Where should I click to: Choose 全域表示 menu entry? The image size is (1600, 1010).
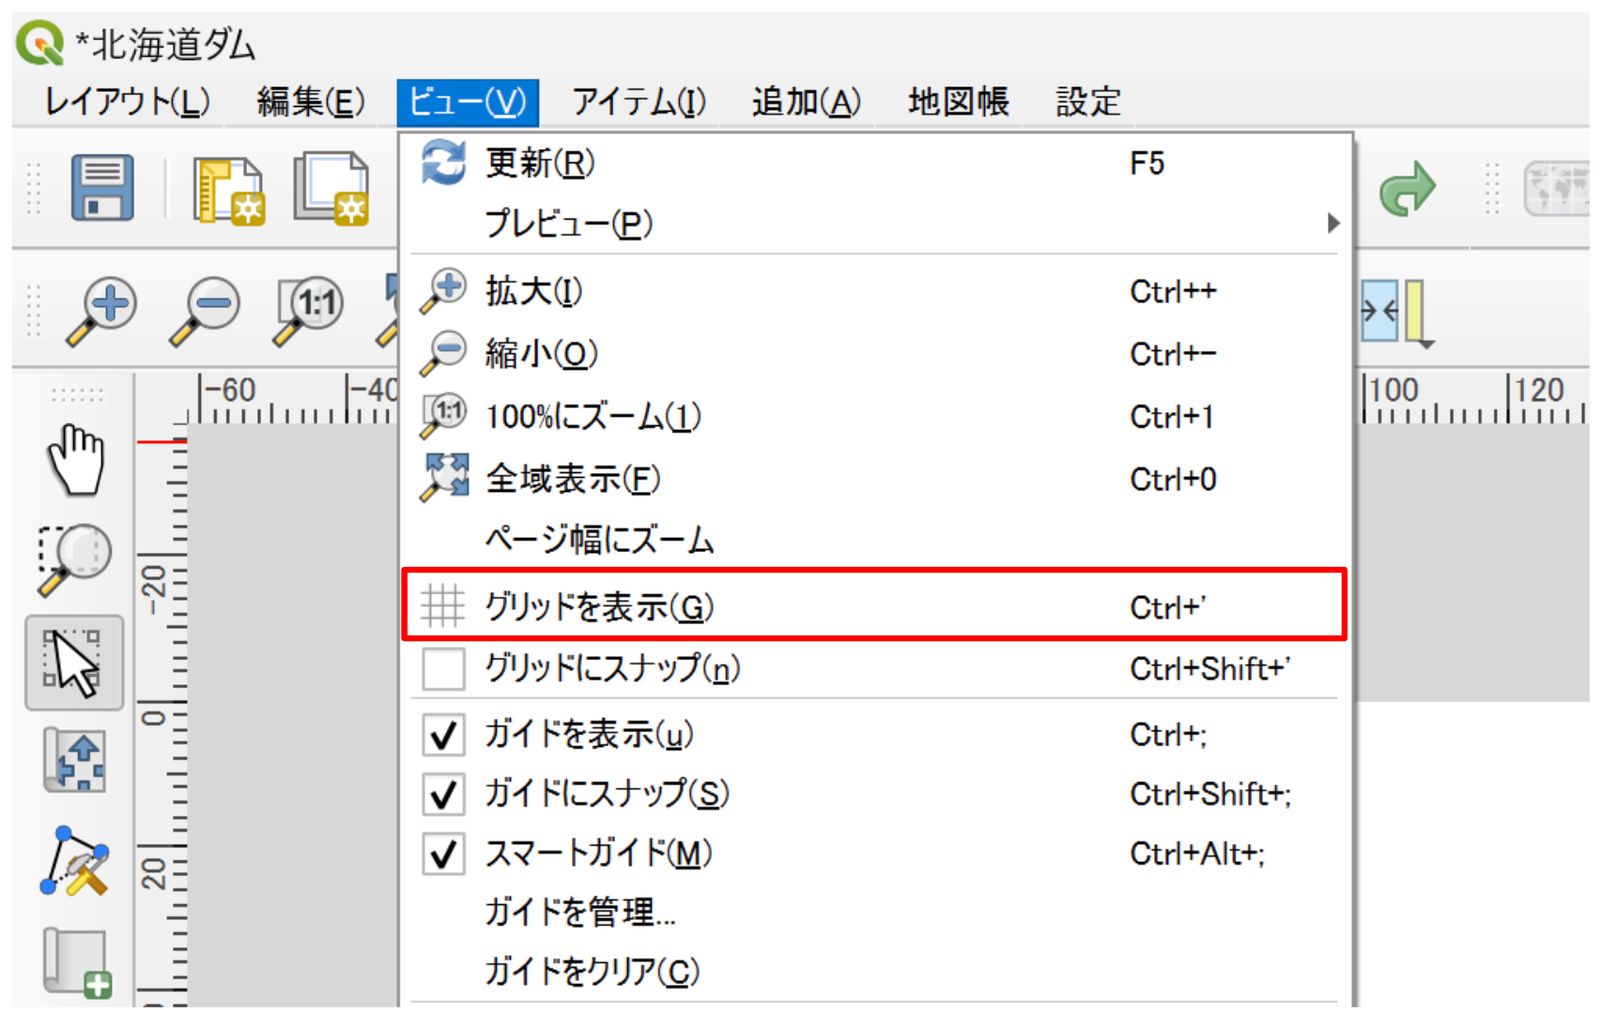pos(875,479)
